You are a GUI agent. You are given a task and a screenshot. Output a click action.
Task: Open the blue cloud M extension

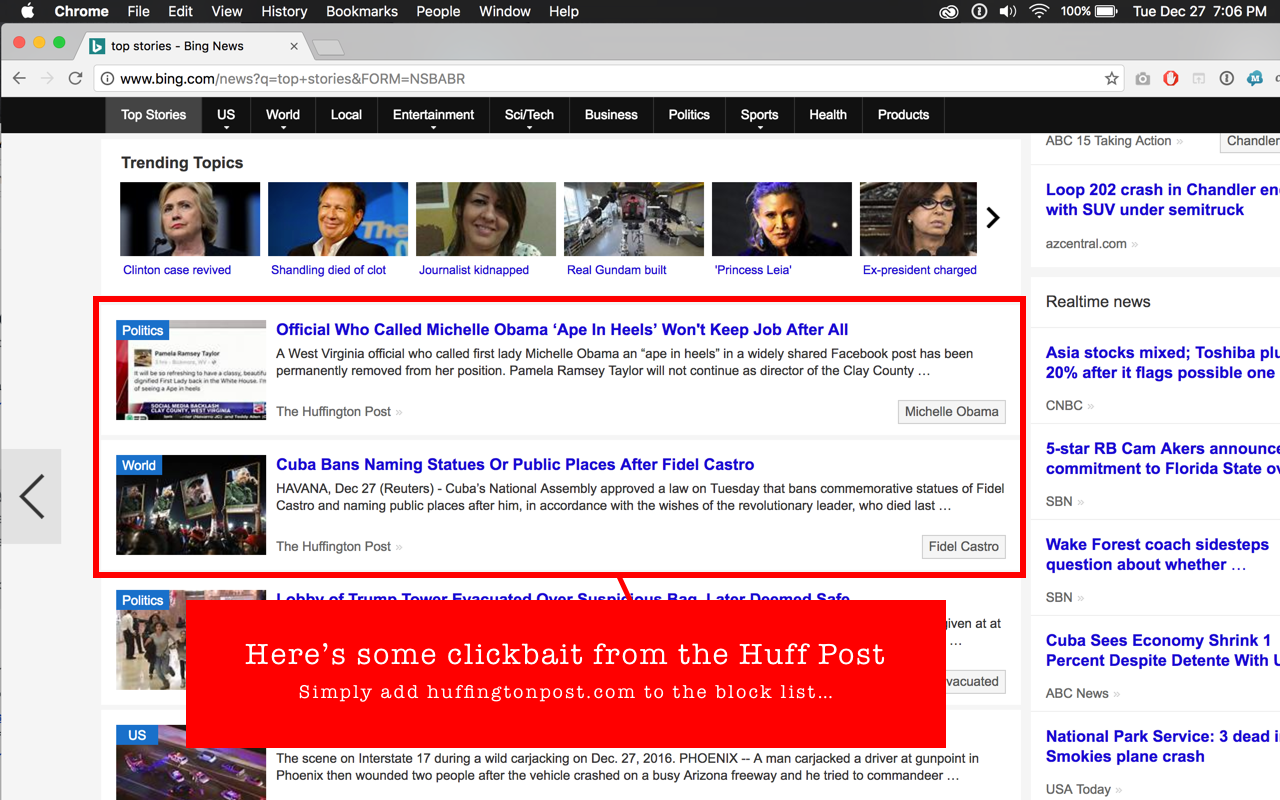(1255, 78)
